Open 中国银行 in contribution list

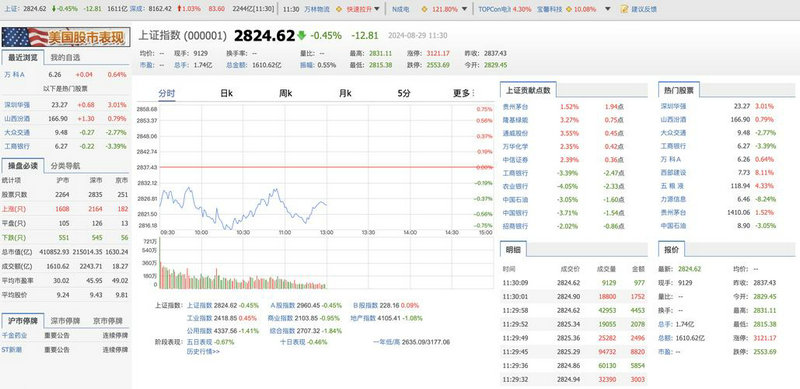515,213
